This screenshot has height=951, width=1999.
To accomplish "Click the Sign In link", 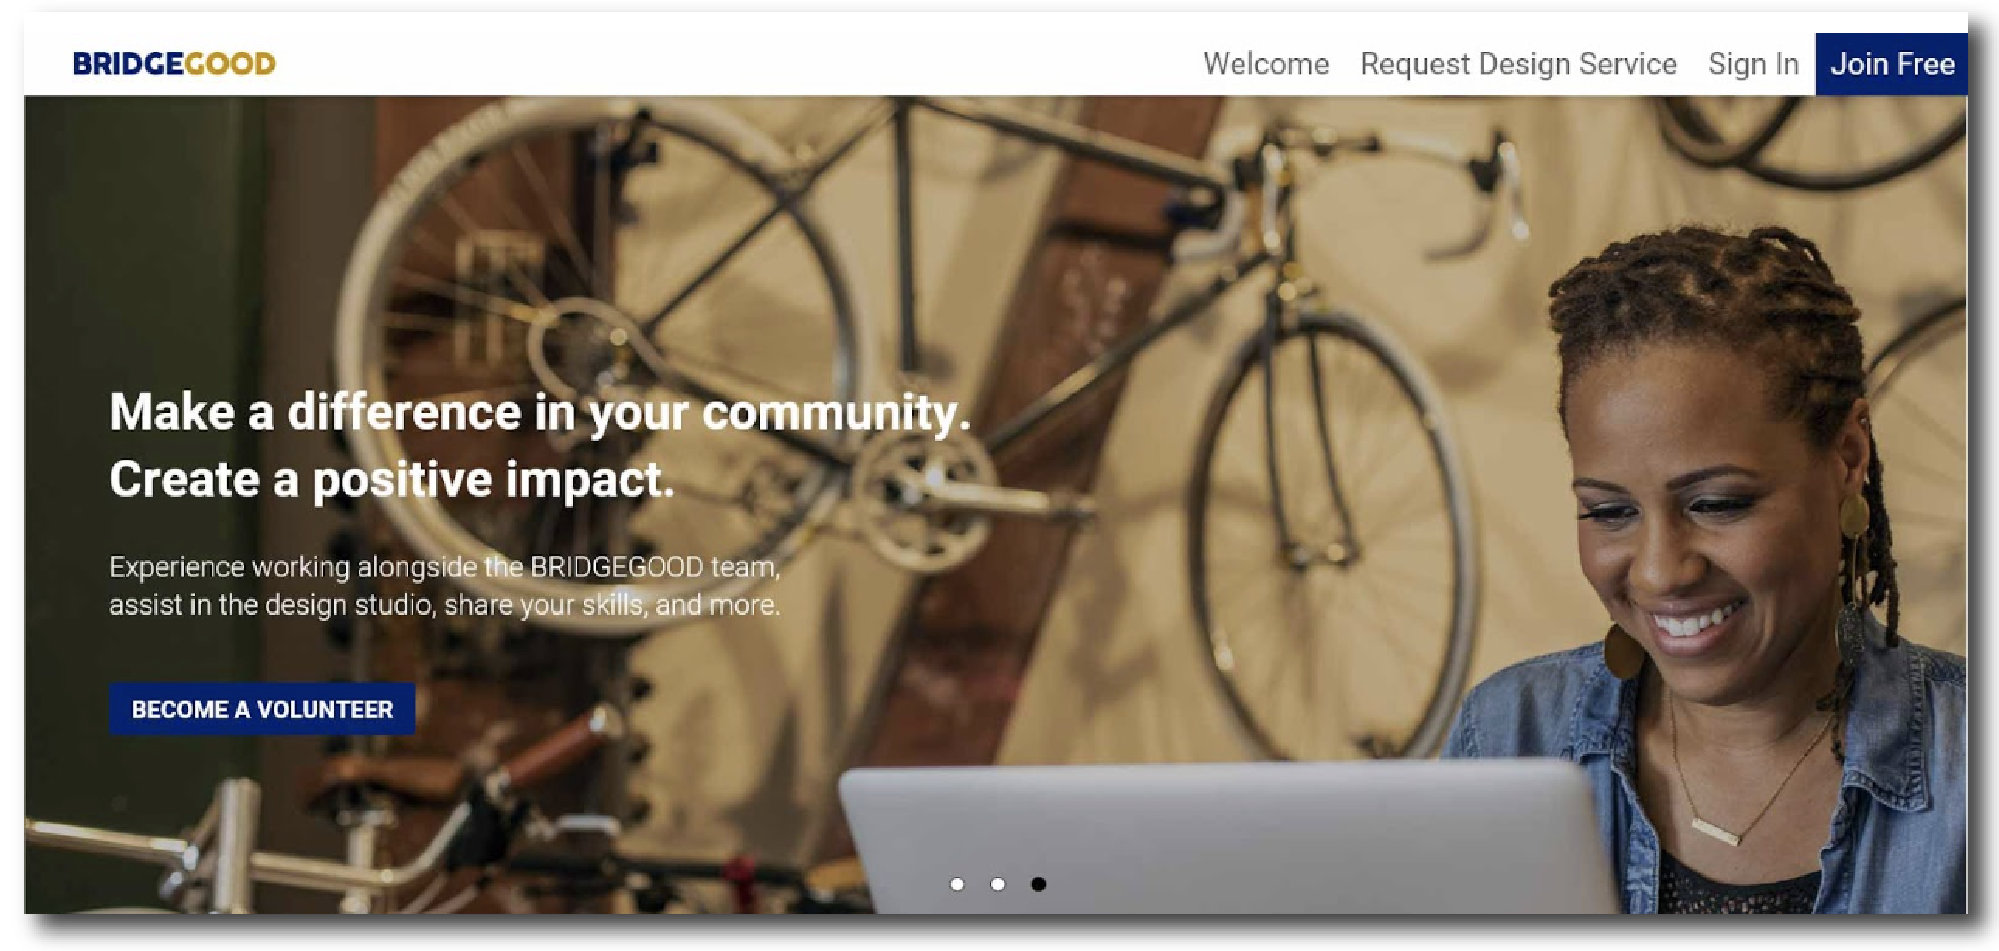I will (1753, 64).
